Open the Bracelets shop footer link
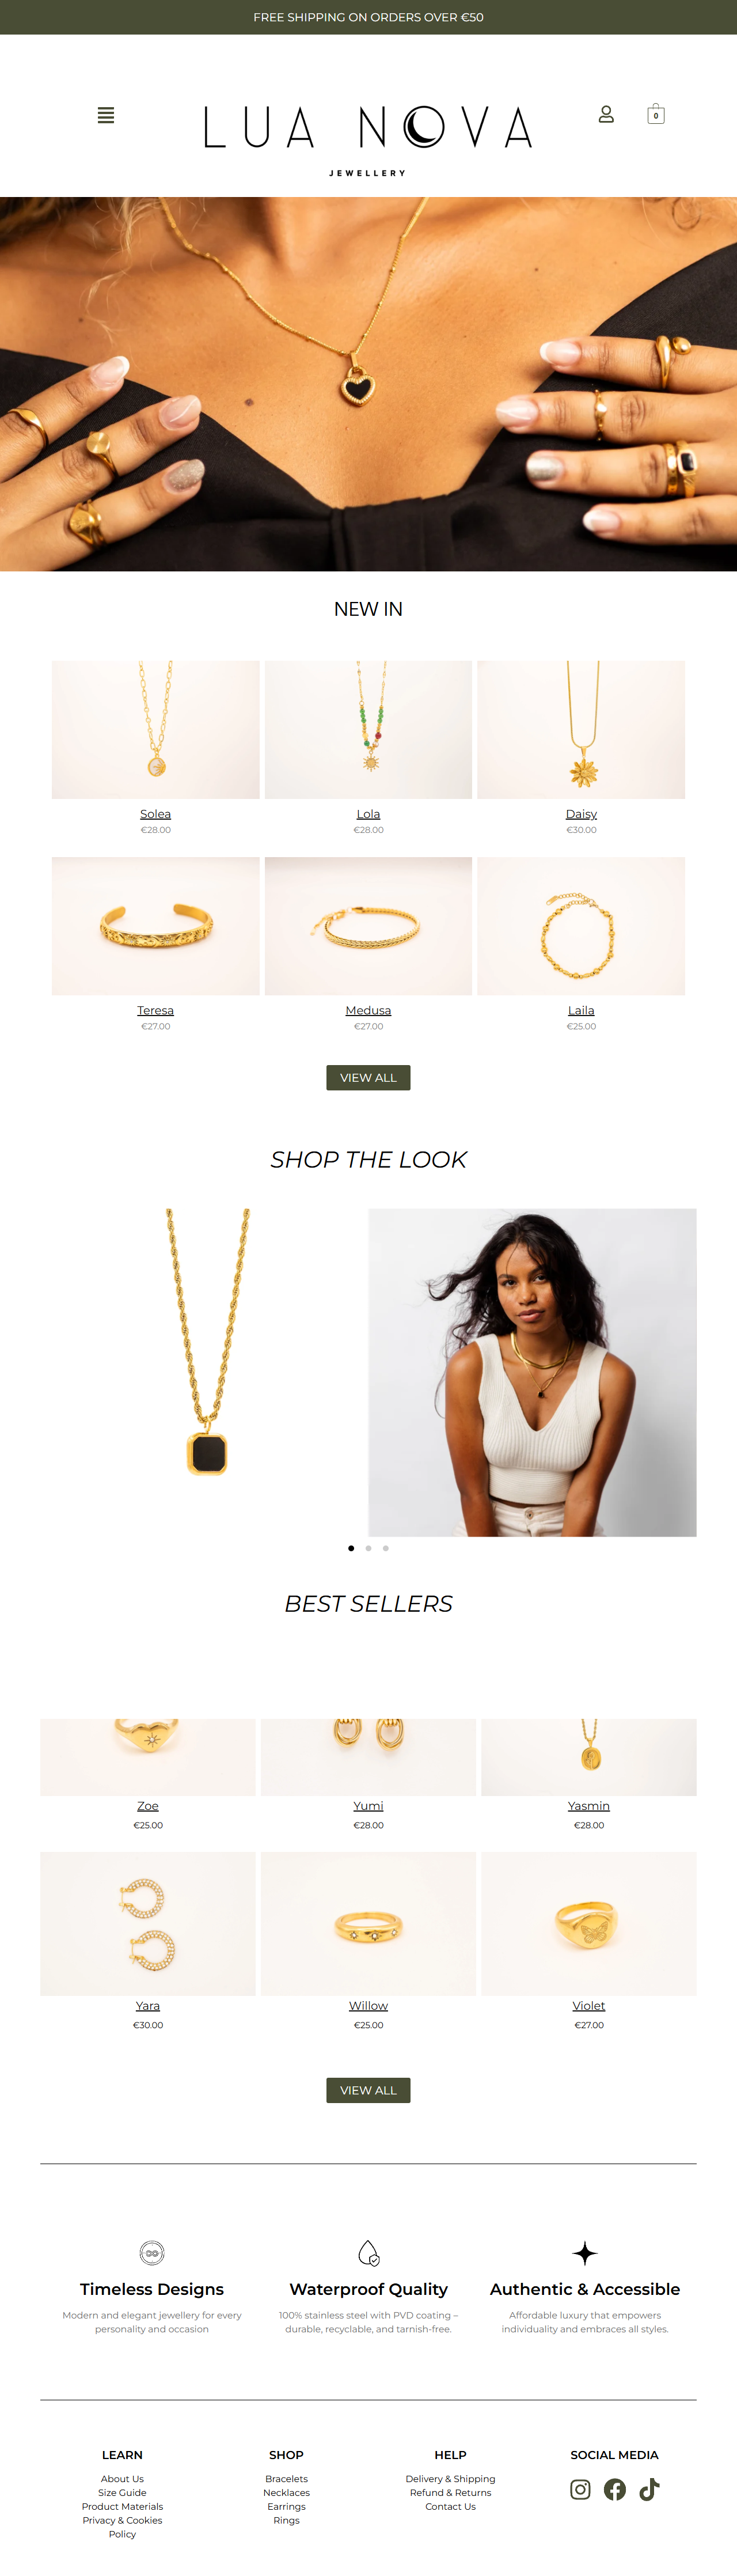Screen dimensions: 737x2576 click(x=286, y=2479)
